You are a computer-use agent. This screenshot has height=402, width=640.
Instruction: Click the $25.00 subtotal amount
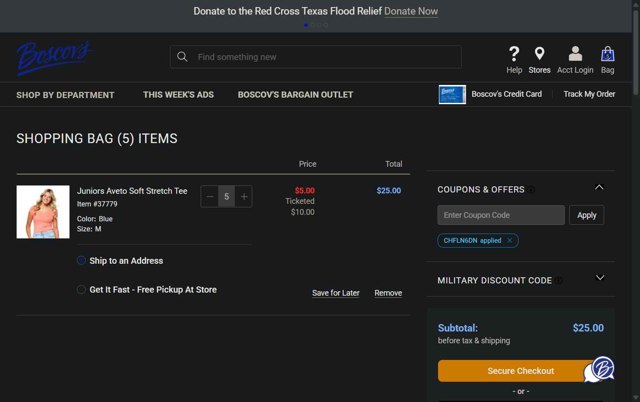[588, 328]
